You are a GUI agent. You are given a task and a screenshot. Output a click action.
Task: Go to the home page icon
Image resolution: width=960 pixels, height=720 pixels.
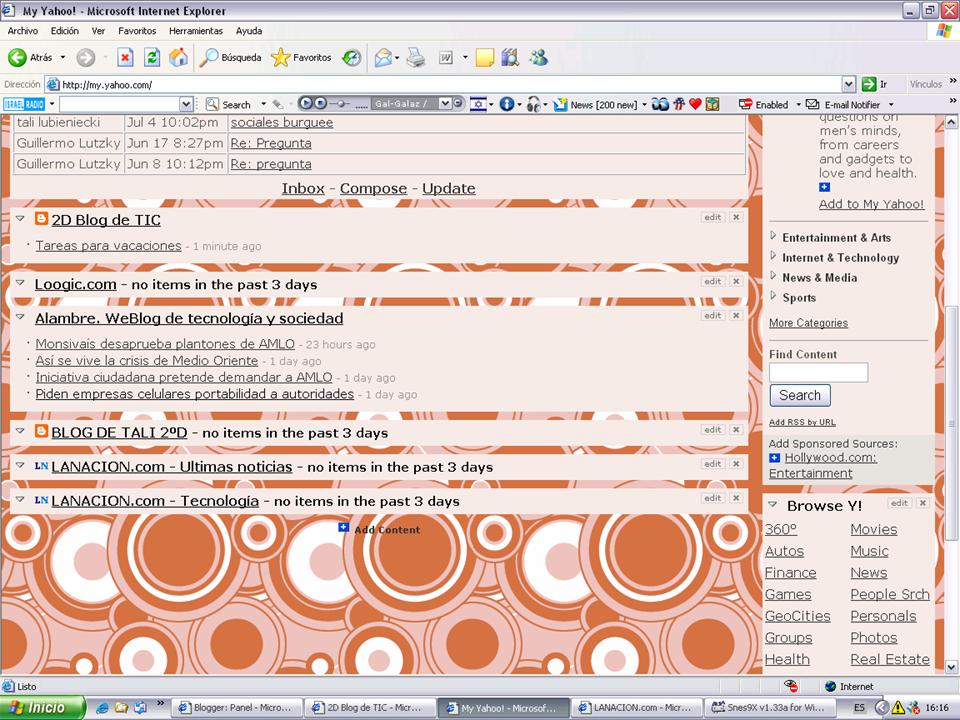point(178,58)
